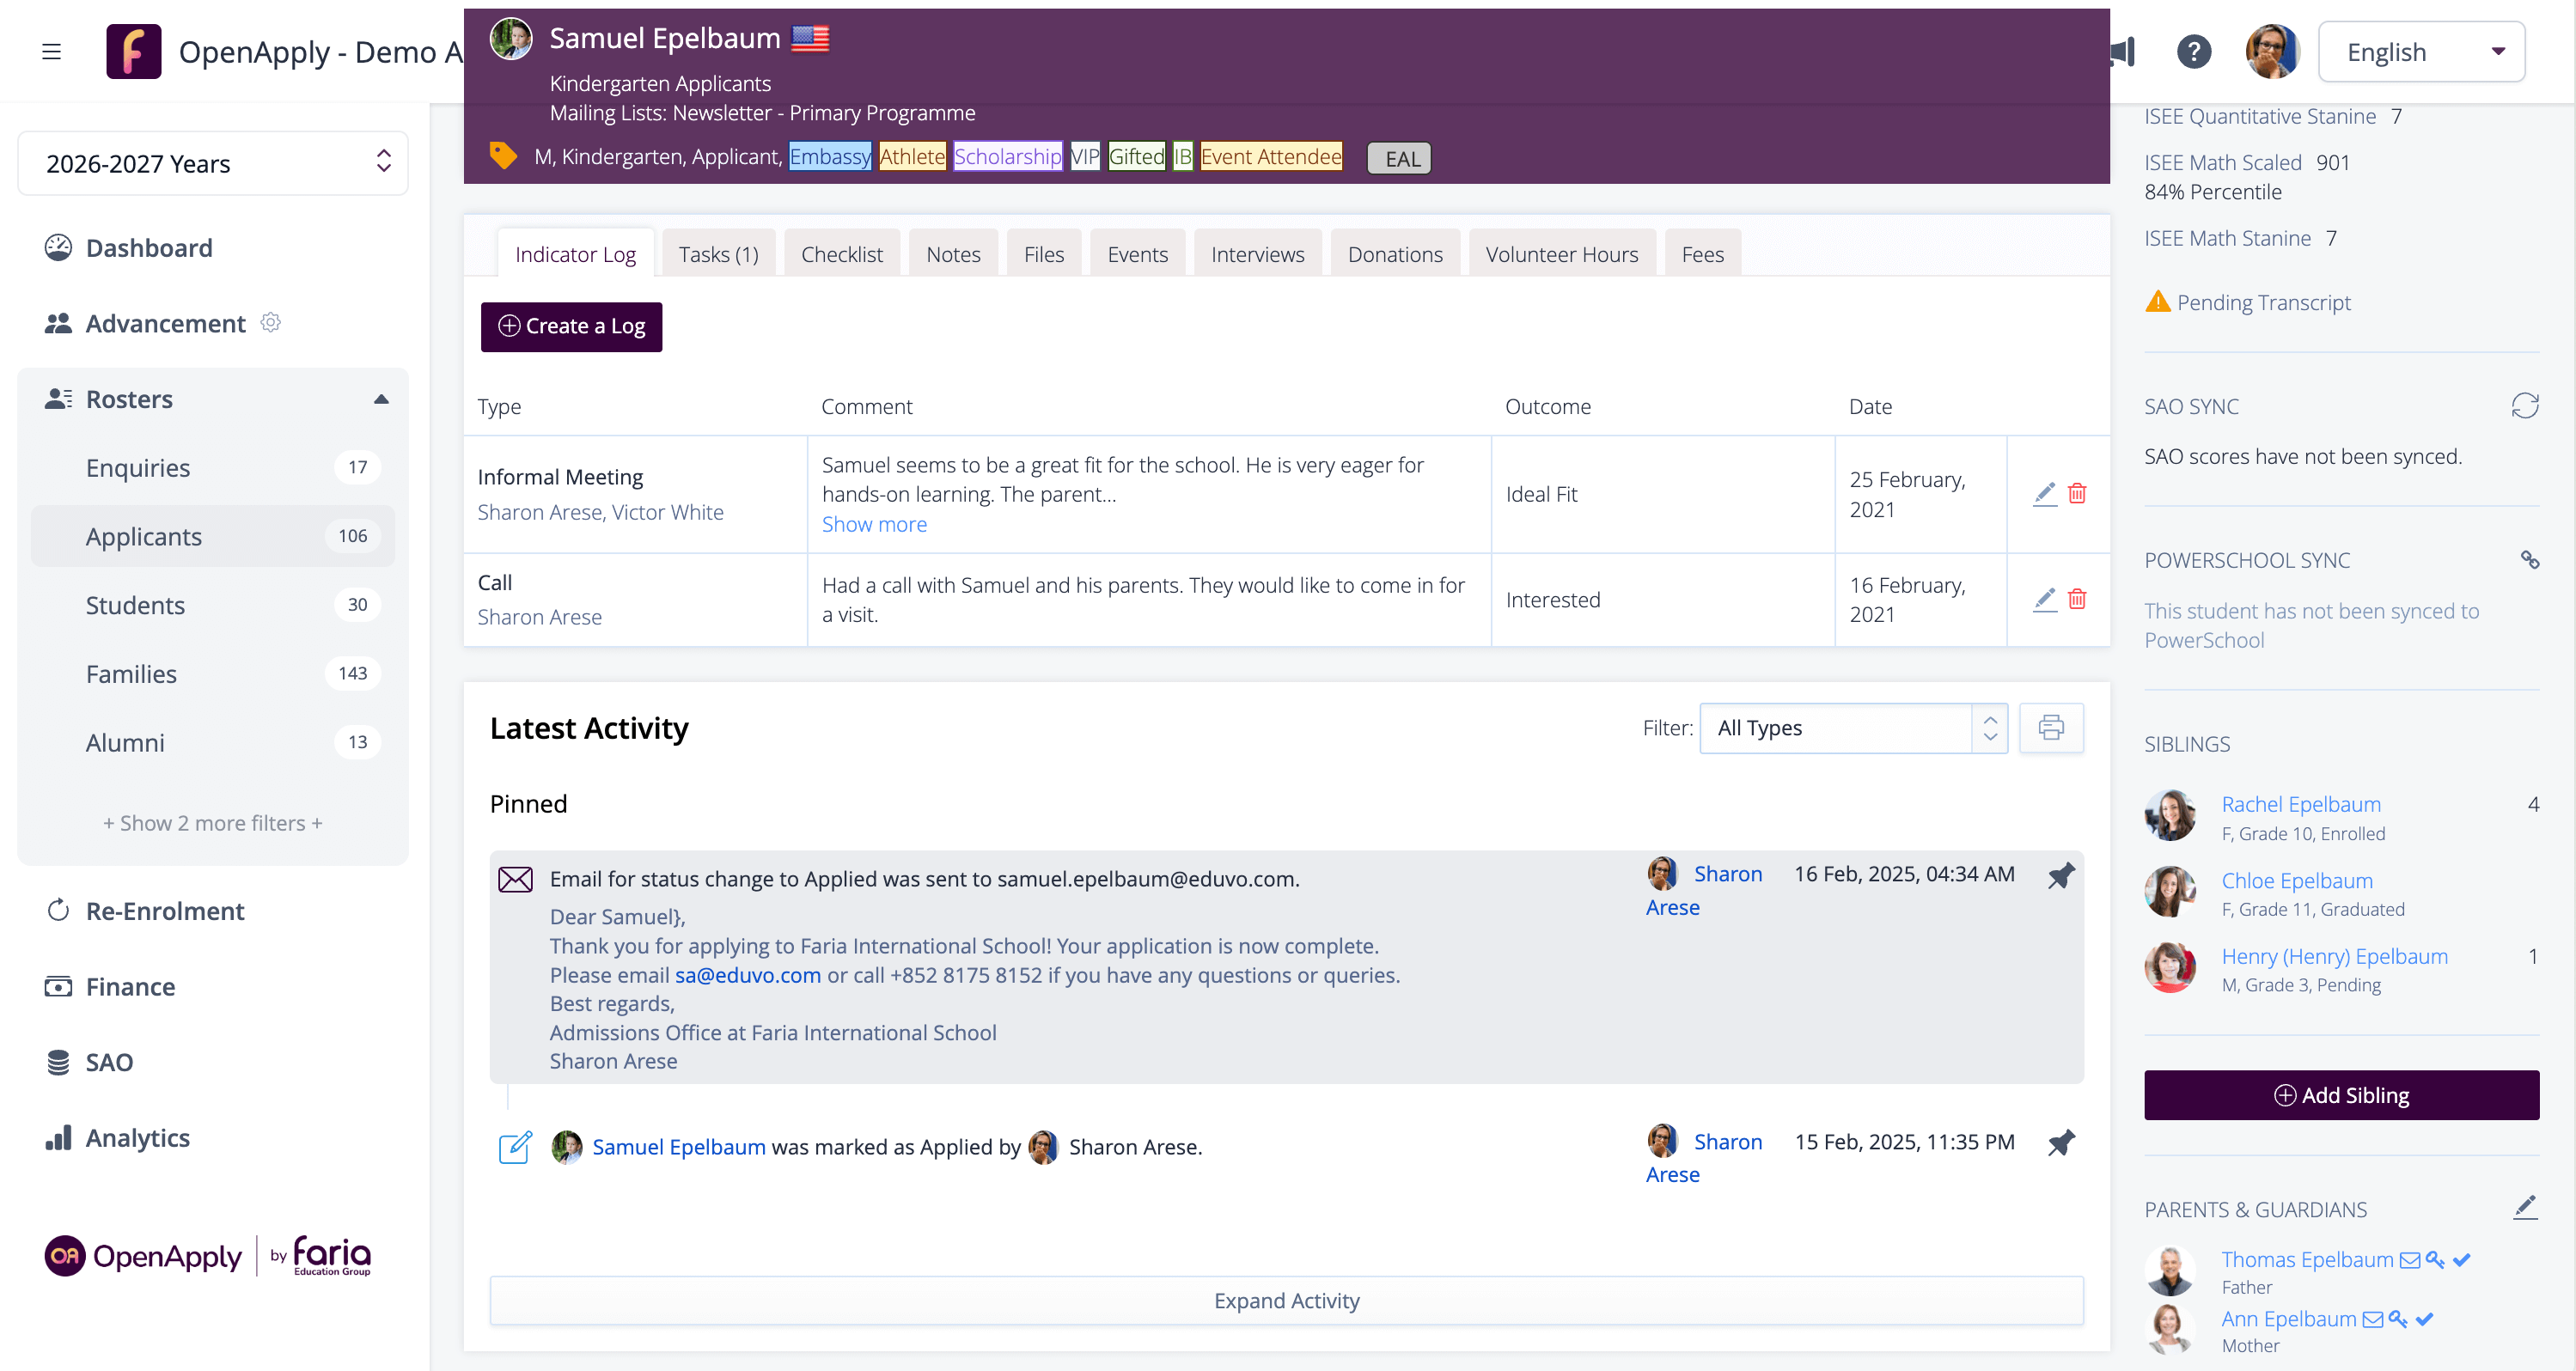2576x1371 pixels.
Task: Edit the Call log entry
Action: point(2044,599)
